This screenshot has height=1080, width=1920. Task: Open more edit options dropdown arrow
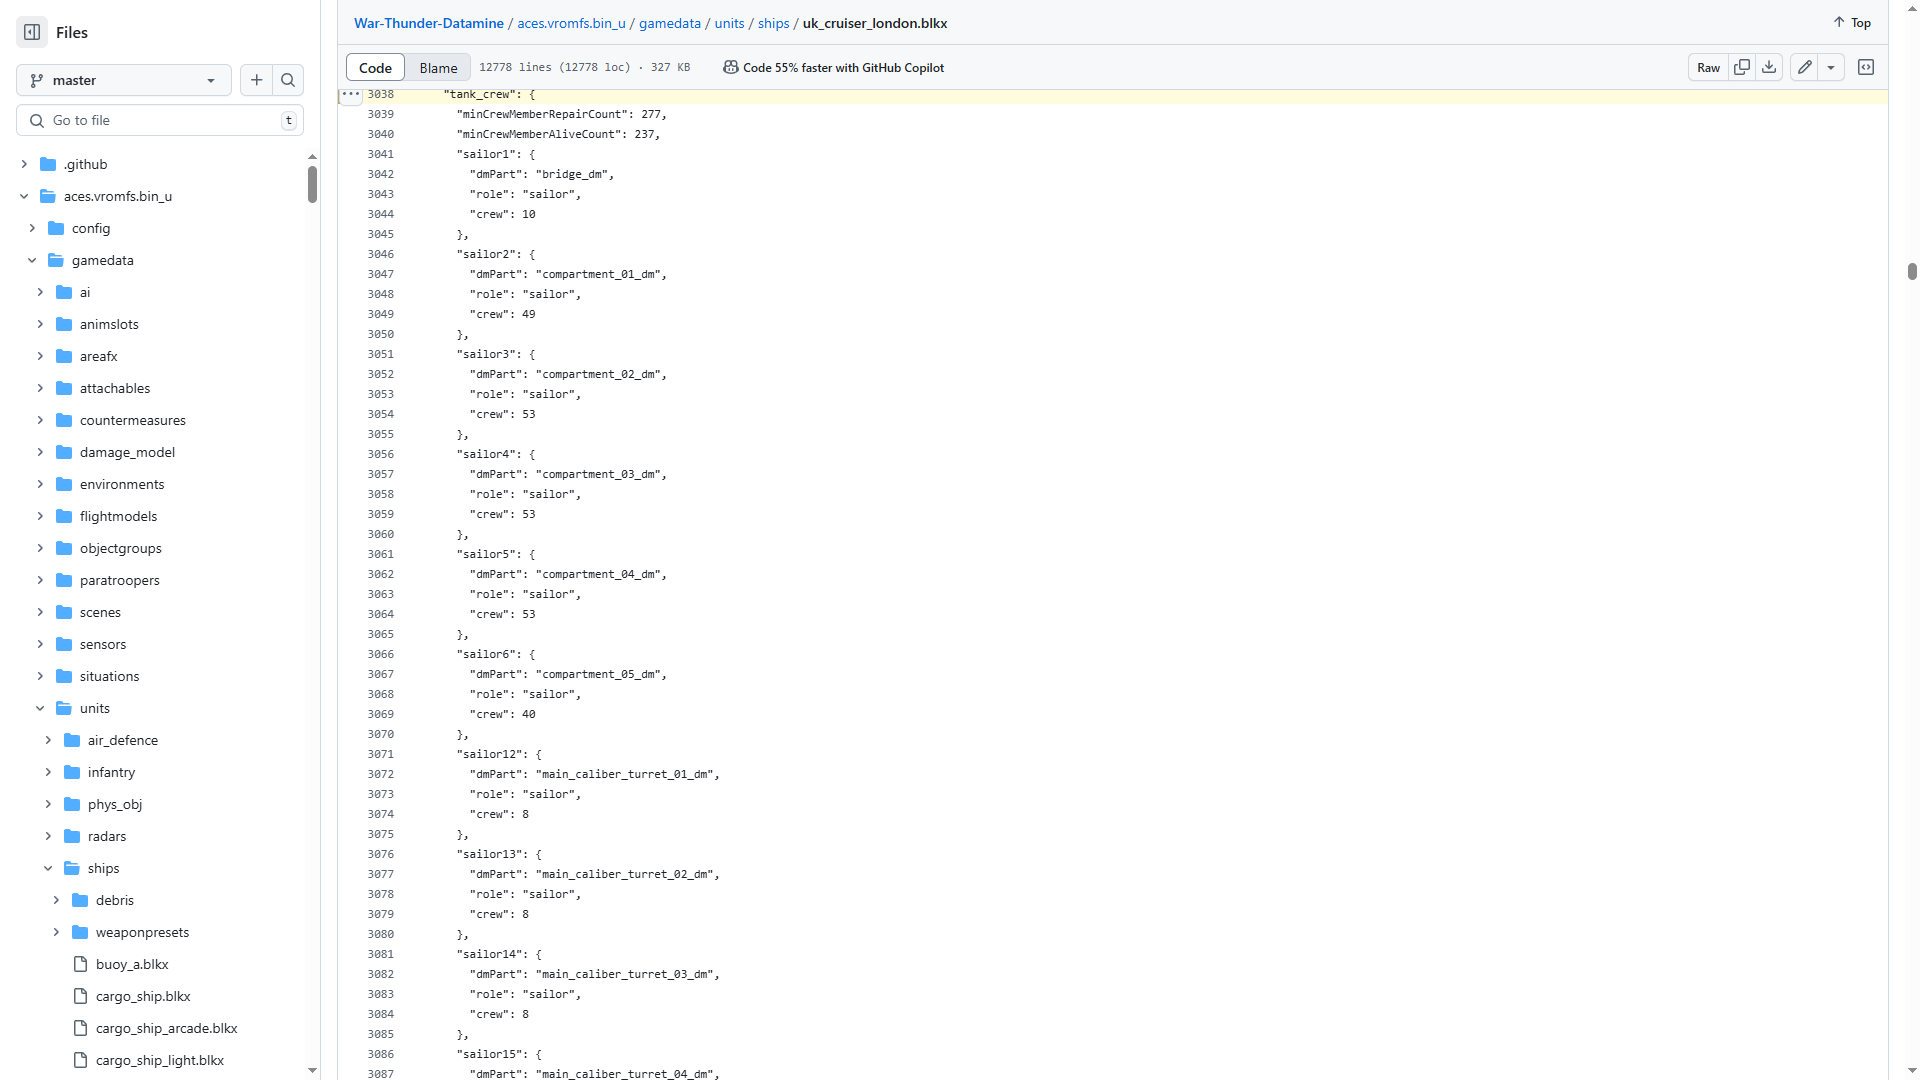[1831, 67]
